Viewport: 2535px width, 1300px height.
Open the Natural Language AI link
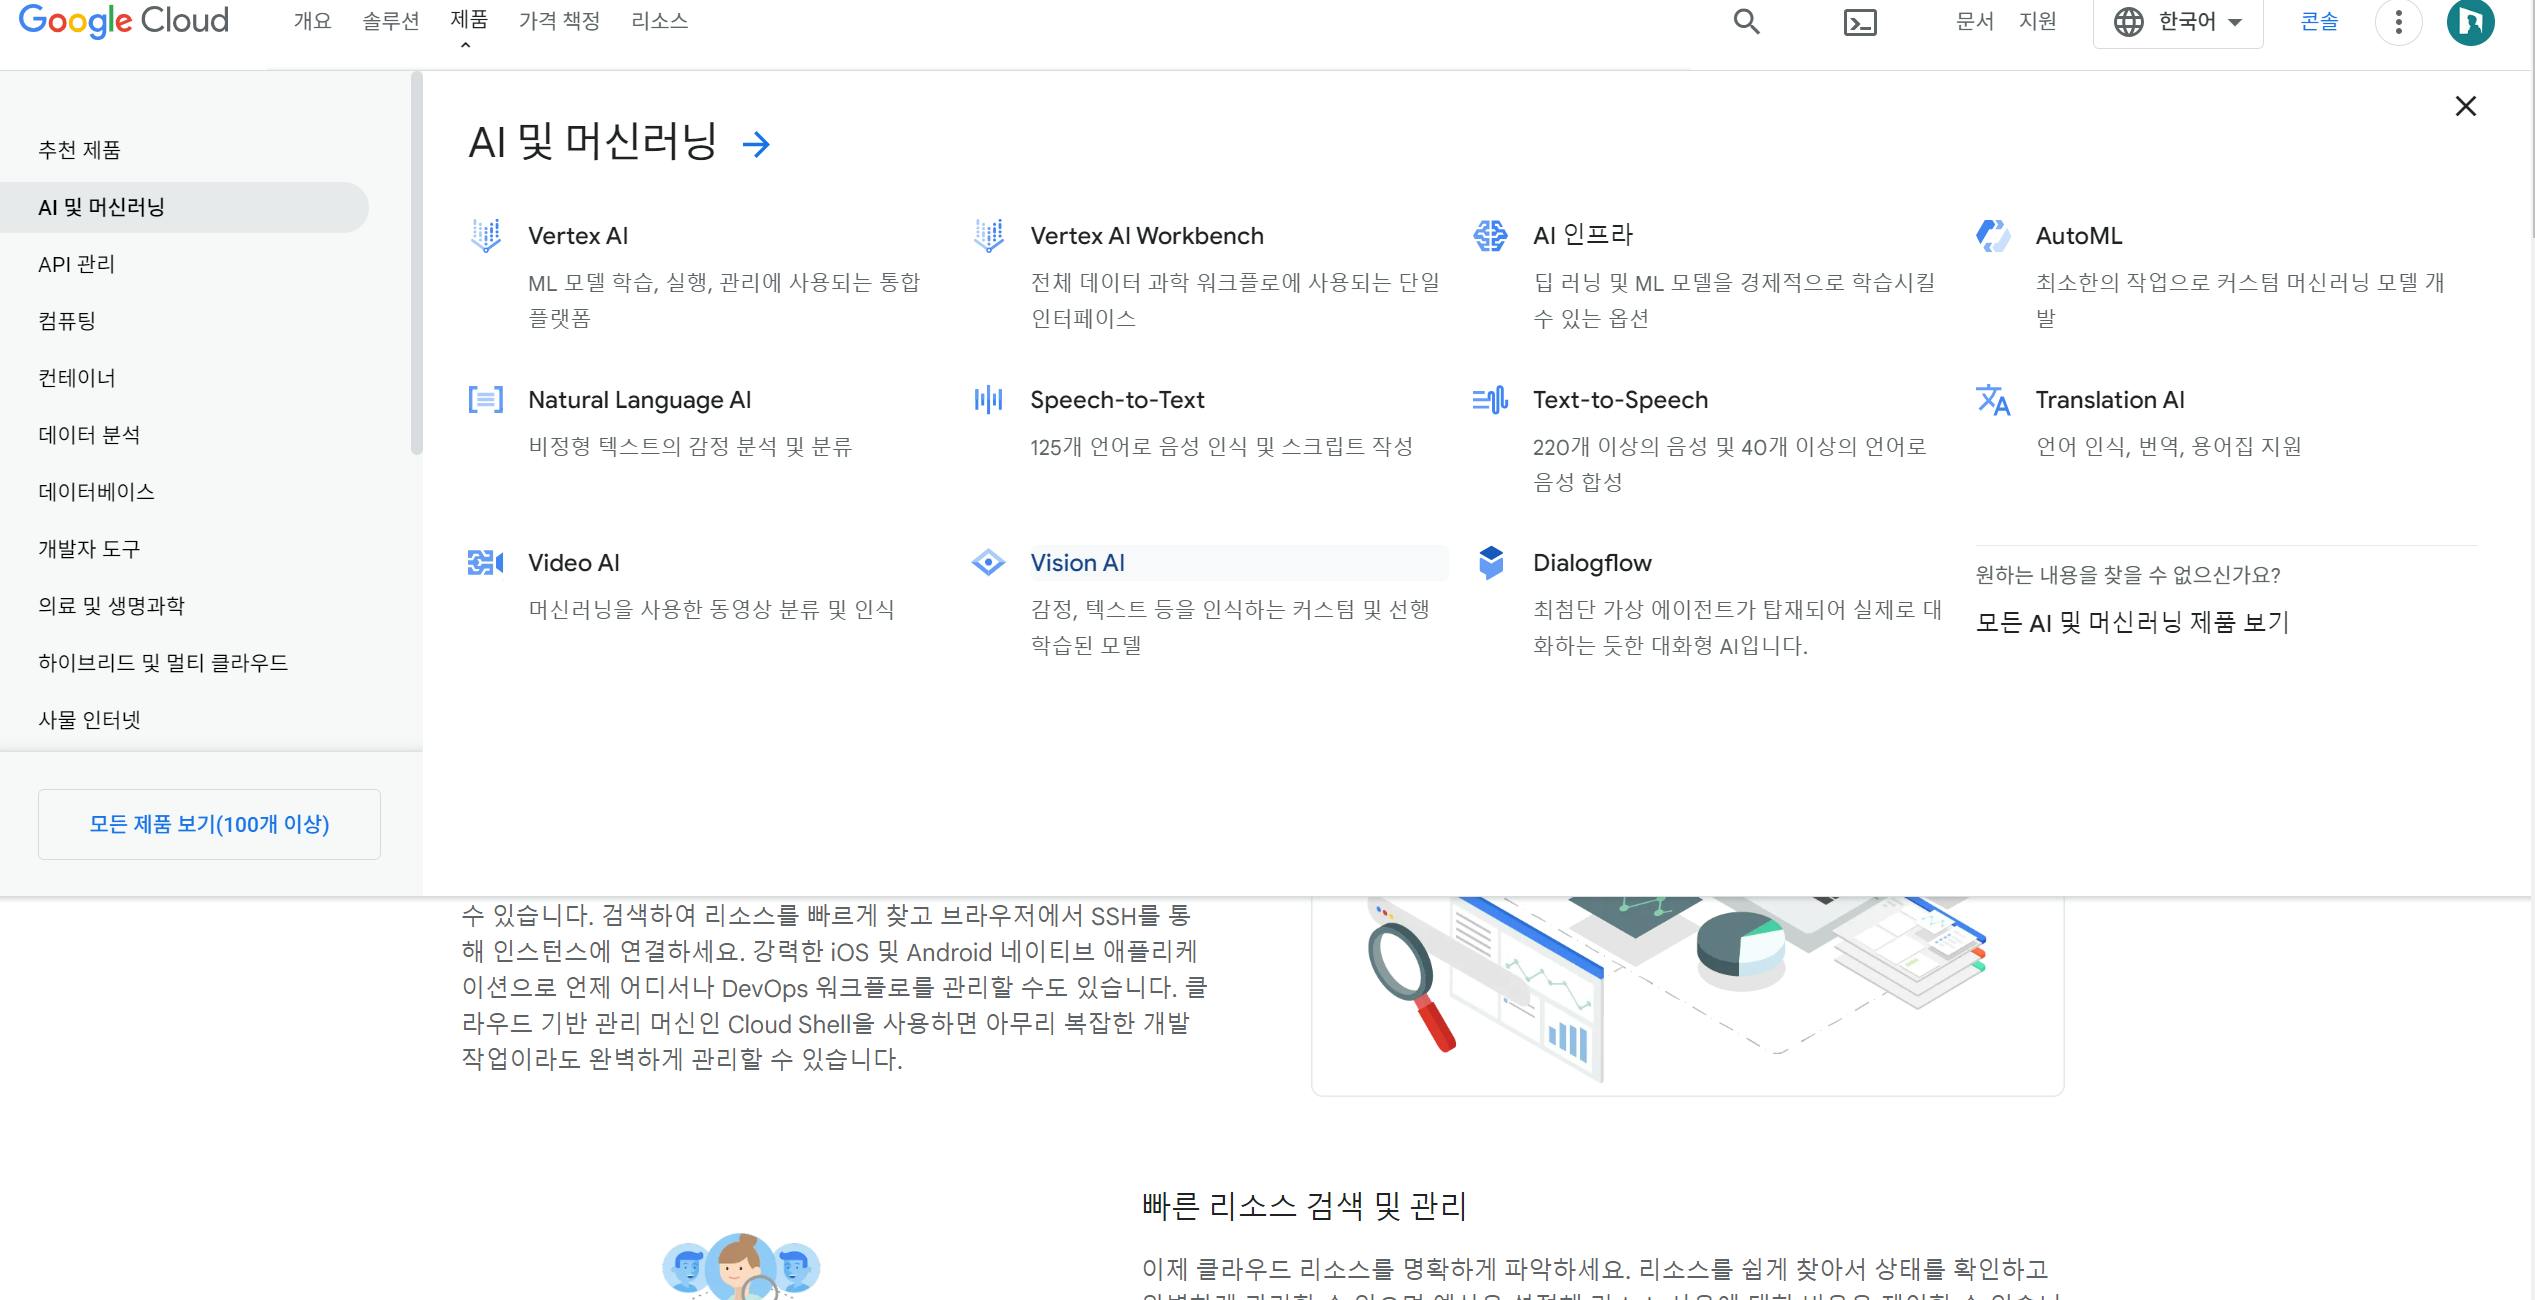coord(639,400)
